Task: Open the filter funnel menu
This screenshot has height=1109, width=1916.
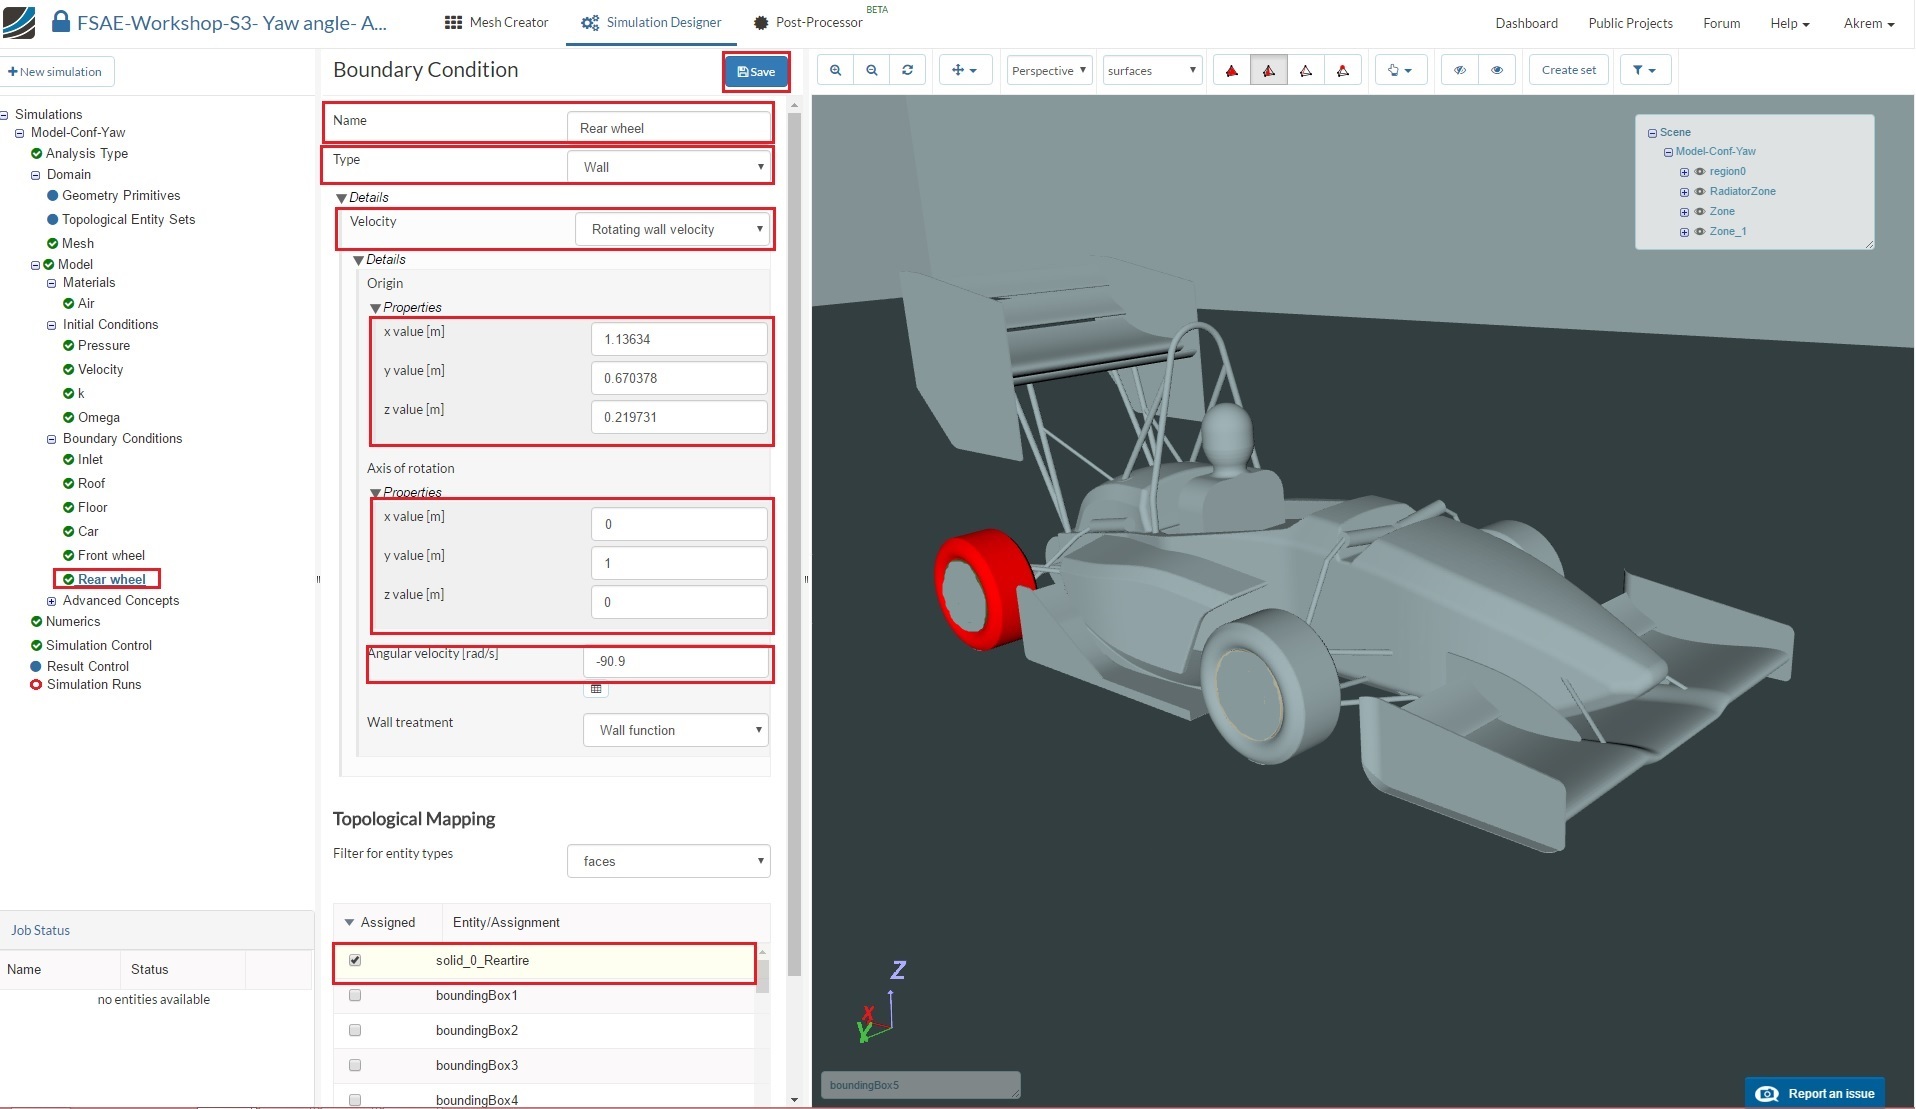Action: pyautogui.click(x=1644, y=70)
